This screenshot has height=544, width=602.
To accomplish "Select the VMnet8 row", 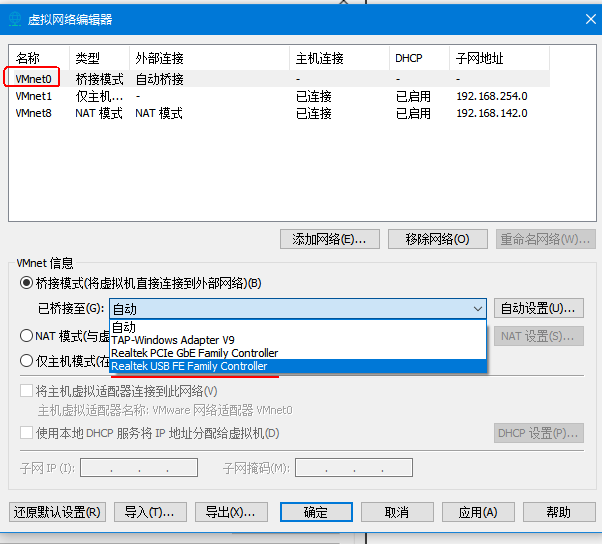I will click(x=280, y=113).
